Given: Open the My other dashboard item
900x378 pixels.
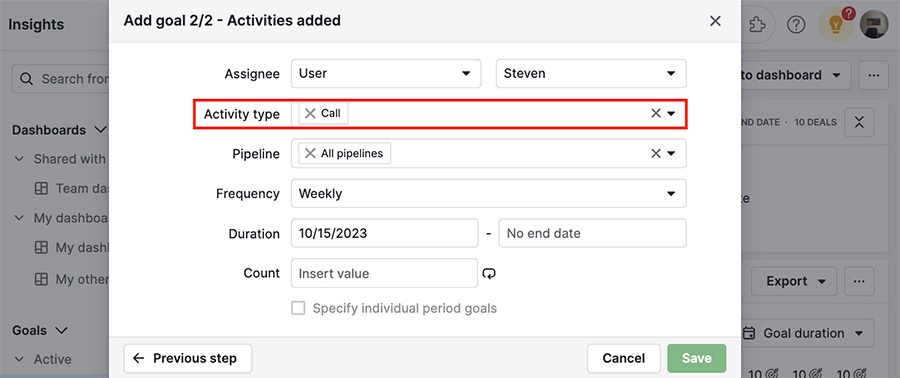Looking at the screenshot, I should [72, 279].
